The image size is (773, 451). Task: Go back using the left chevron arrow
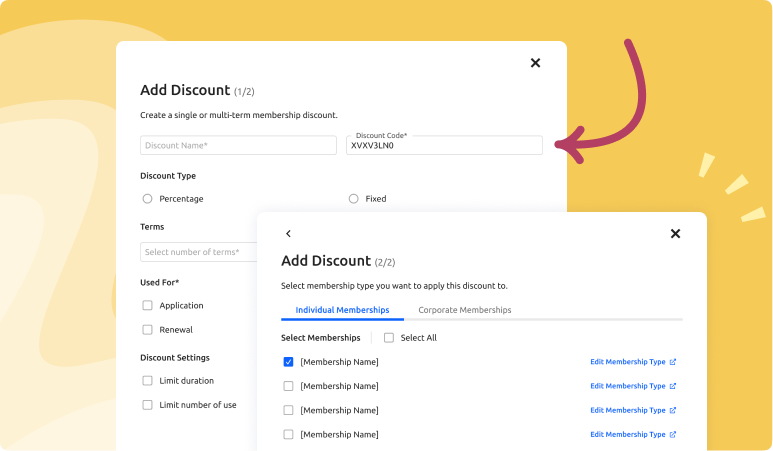click(288, 234)
